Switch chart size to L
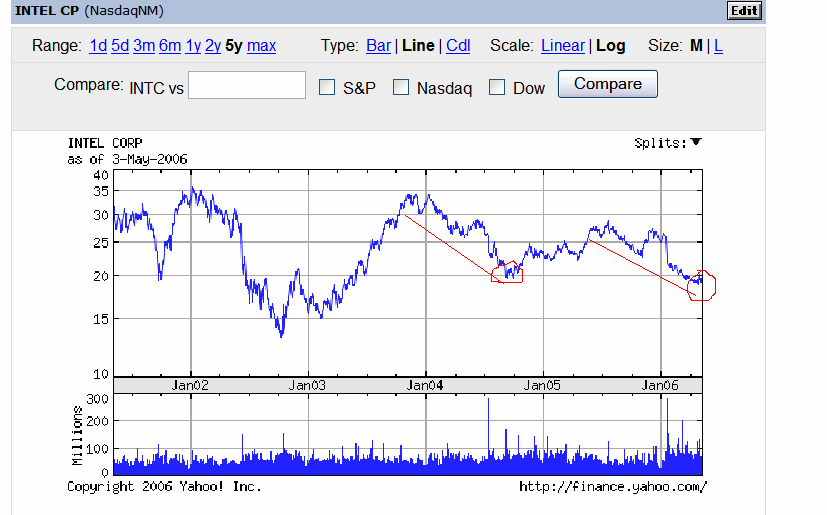The height and width of the screenshot is (515, 827). [x=718, y=46]
